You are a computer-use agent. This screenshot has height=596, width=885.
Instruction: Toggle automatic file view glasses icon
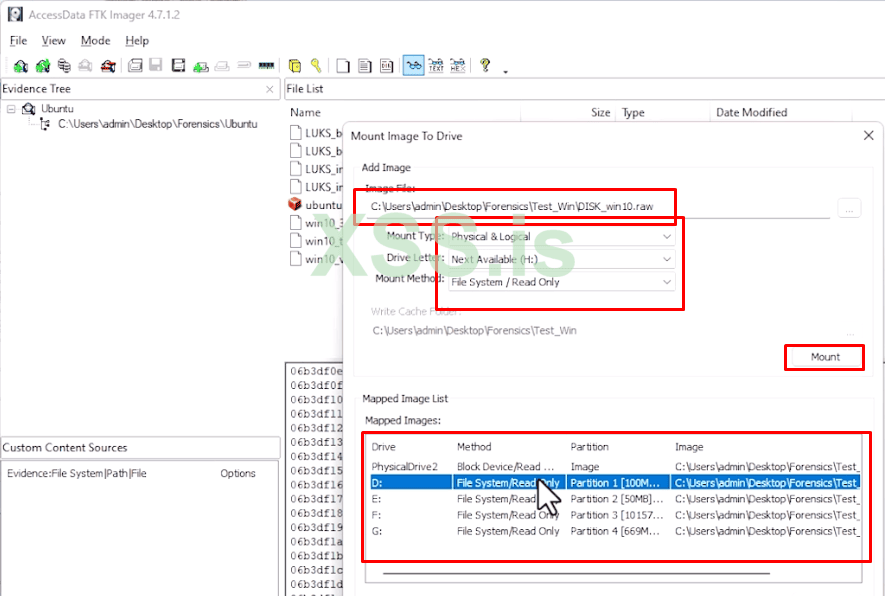pyautogui.click(x=414, y=66)
